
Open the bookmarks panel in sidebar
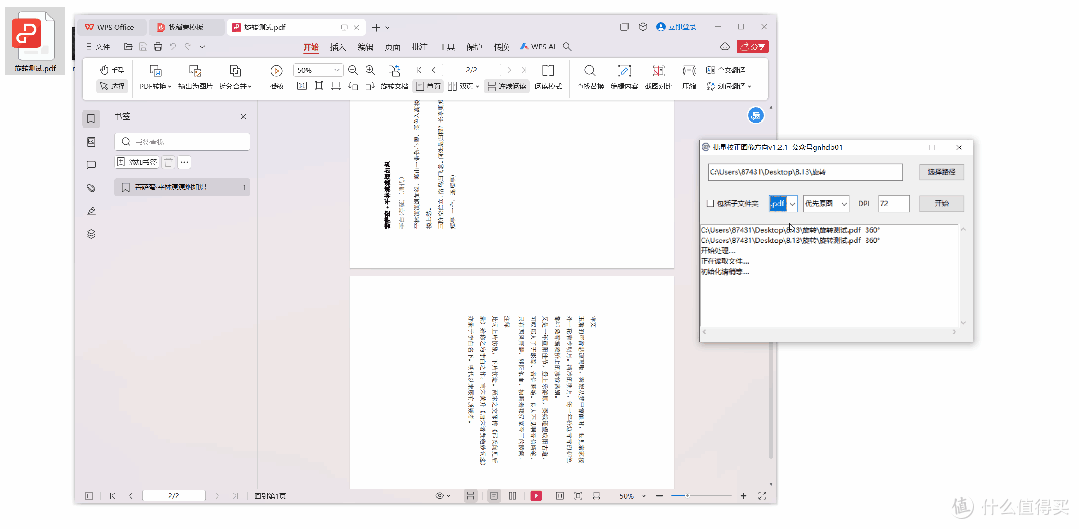pos(91,118)
